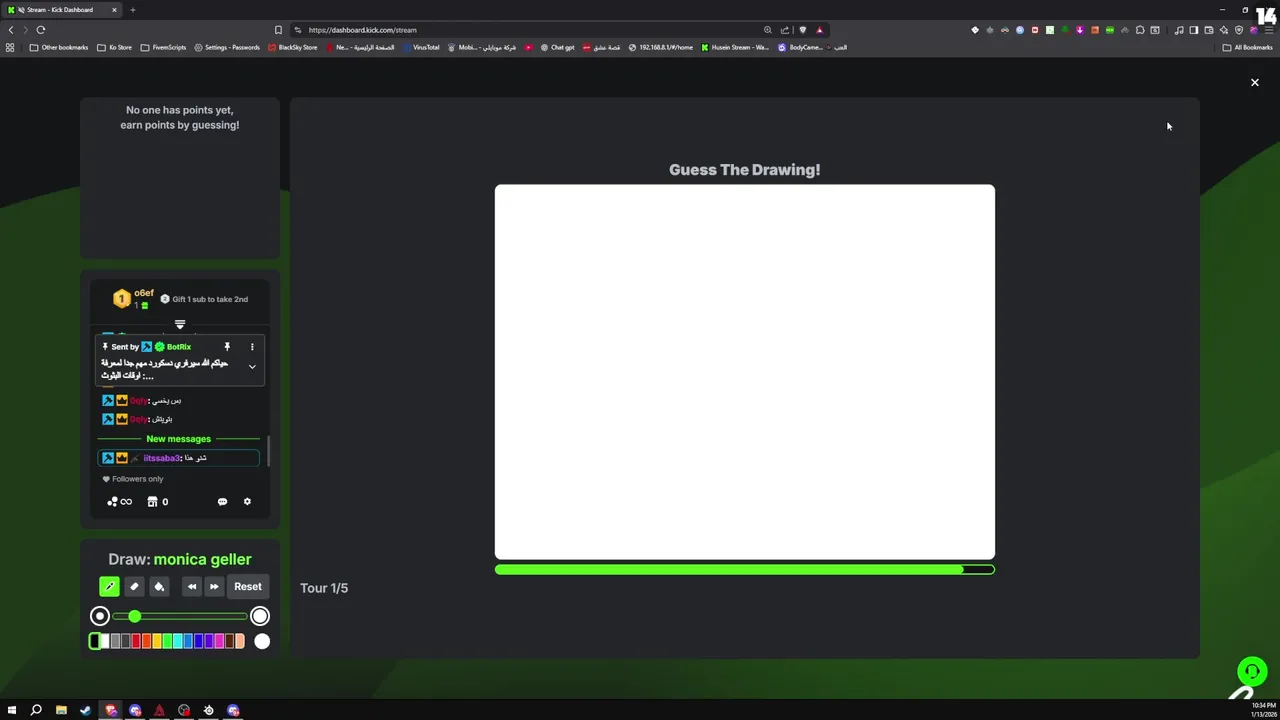Expand the pinned BotRix message
Image resolution: width=1280 pixels, height=720 pixels.
[252, 367]
